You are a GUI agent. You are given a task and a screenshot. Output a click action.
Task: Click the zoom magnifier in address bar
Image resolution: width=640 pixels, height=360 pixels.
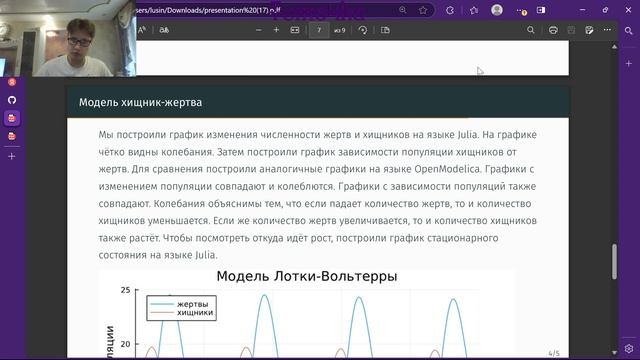[x=403, y=10]
